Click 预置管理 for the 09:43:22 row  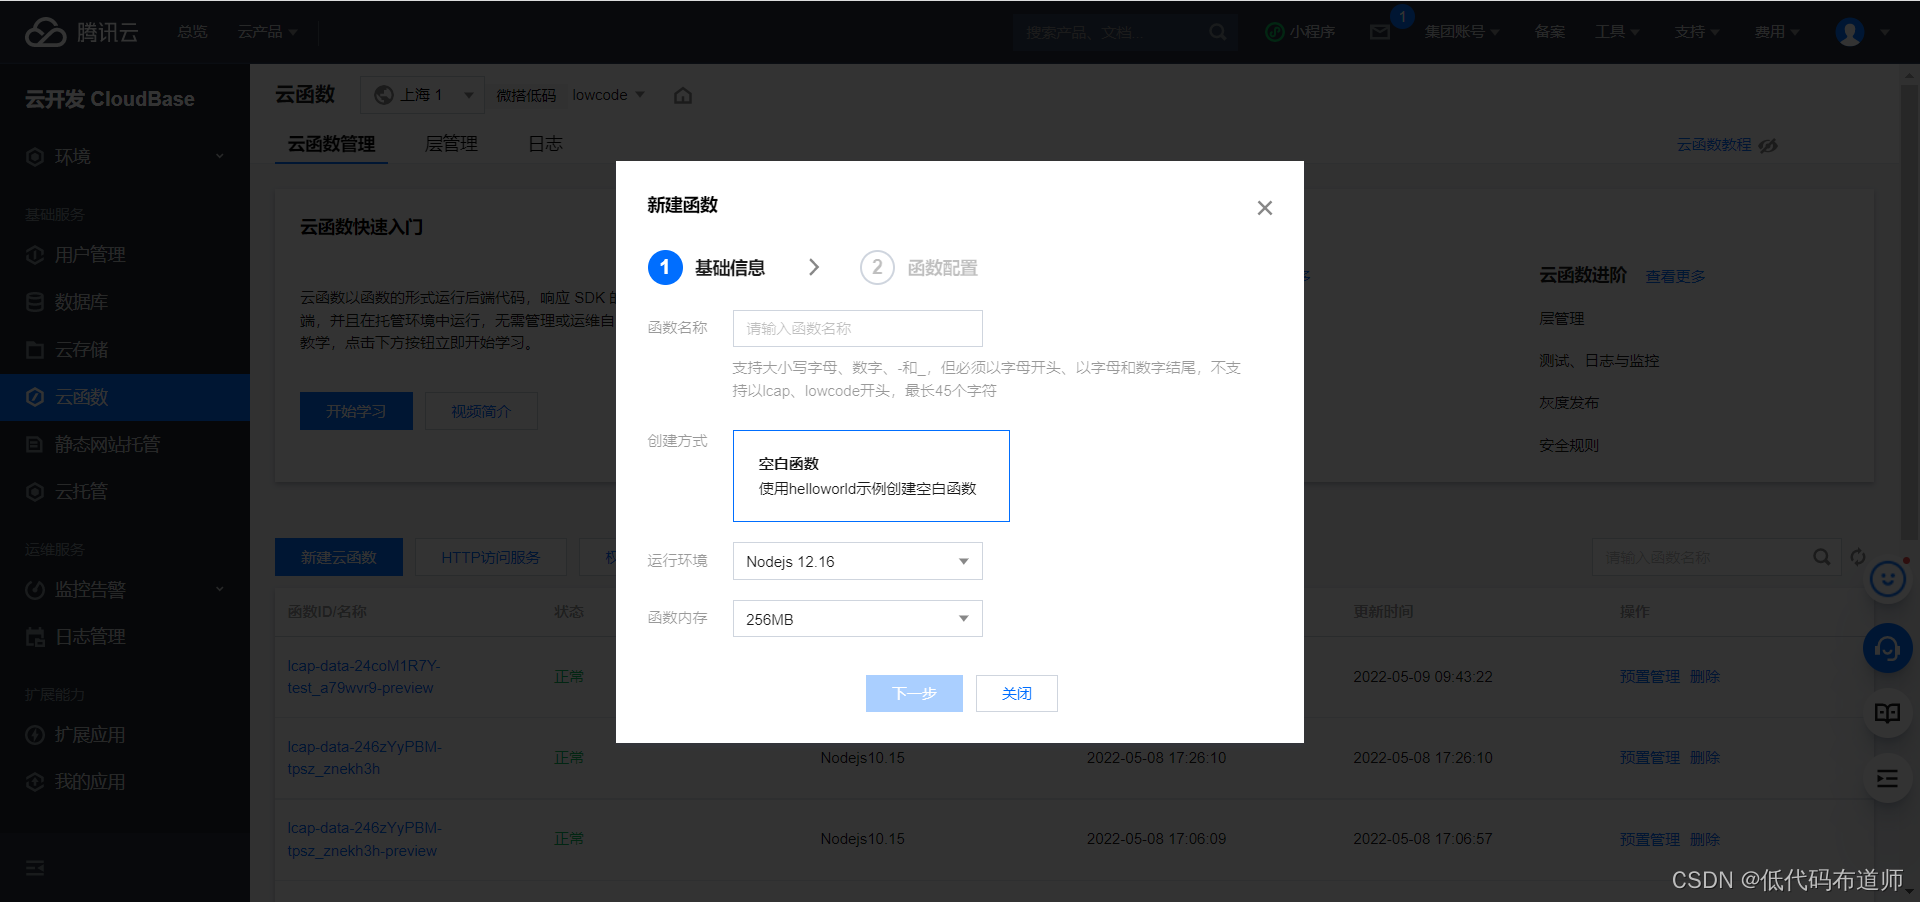pos(1650,677)
